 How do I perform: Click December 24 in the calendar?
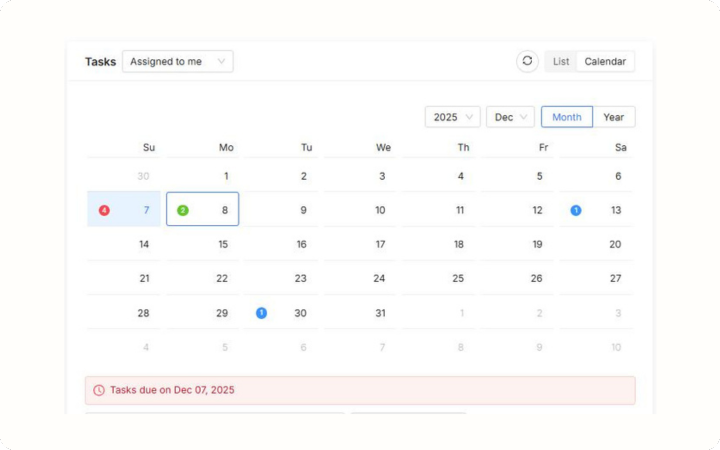click(x=360, y=278)
